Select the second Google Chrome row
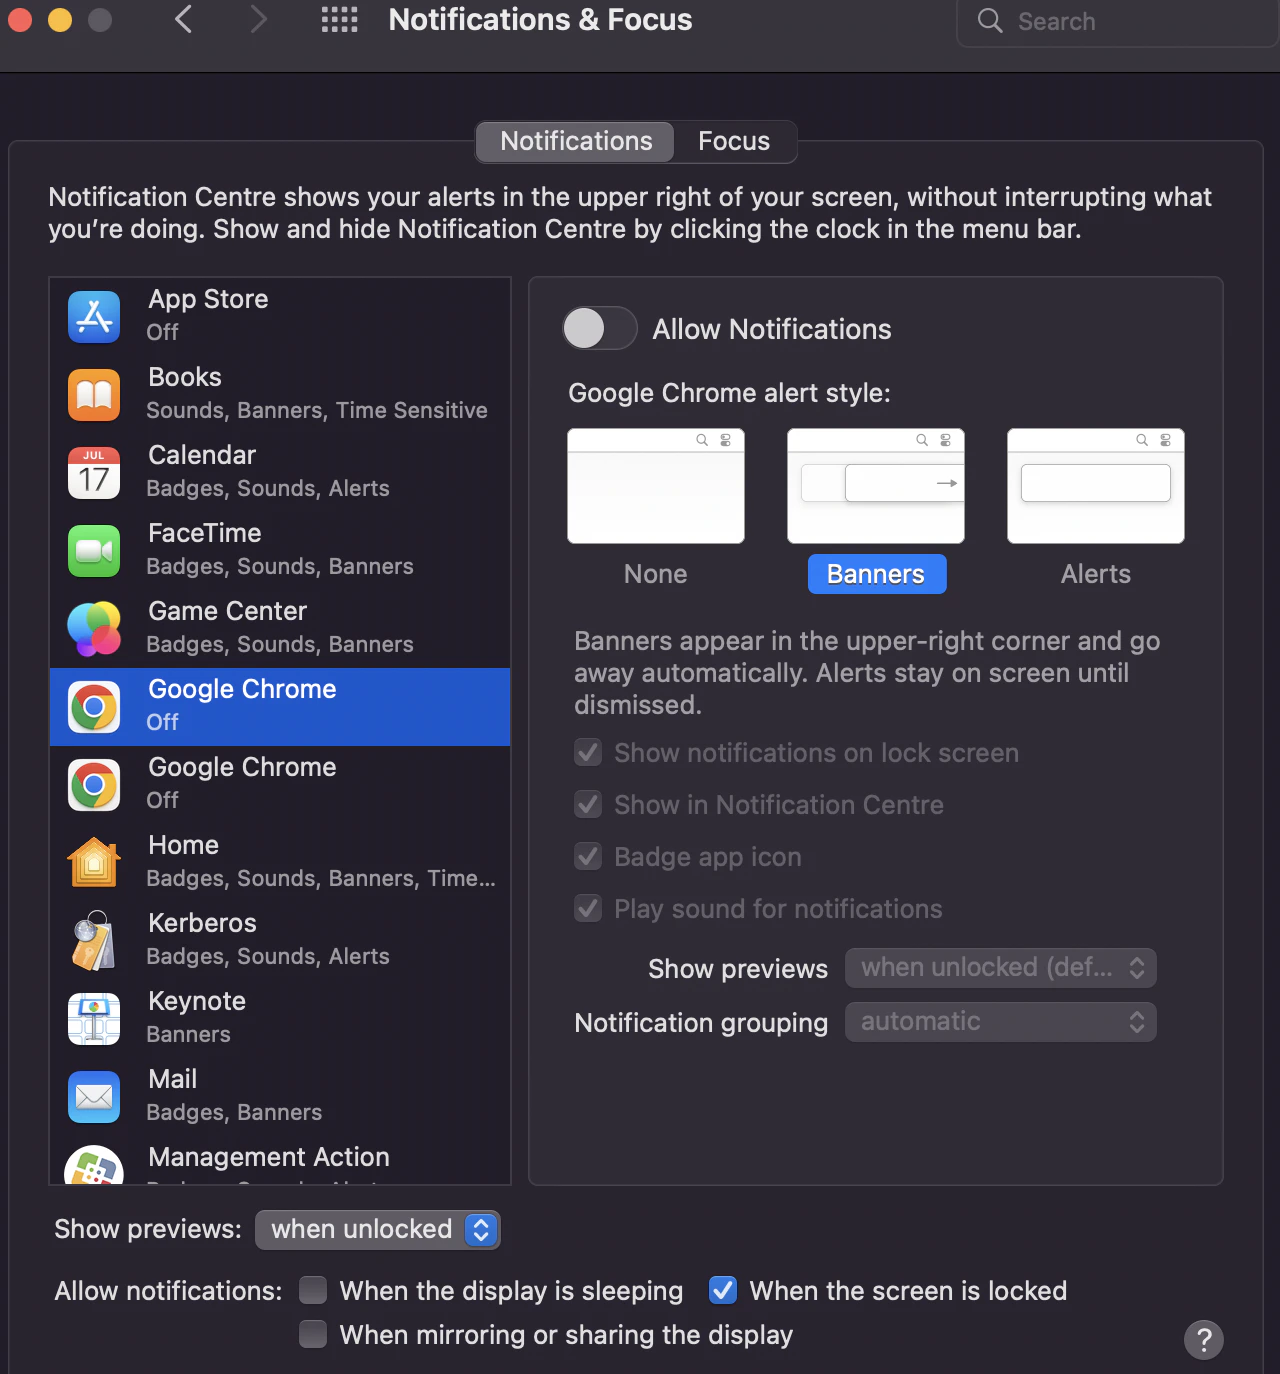 pyautogui.click(x=280, y=784)
